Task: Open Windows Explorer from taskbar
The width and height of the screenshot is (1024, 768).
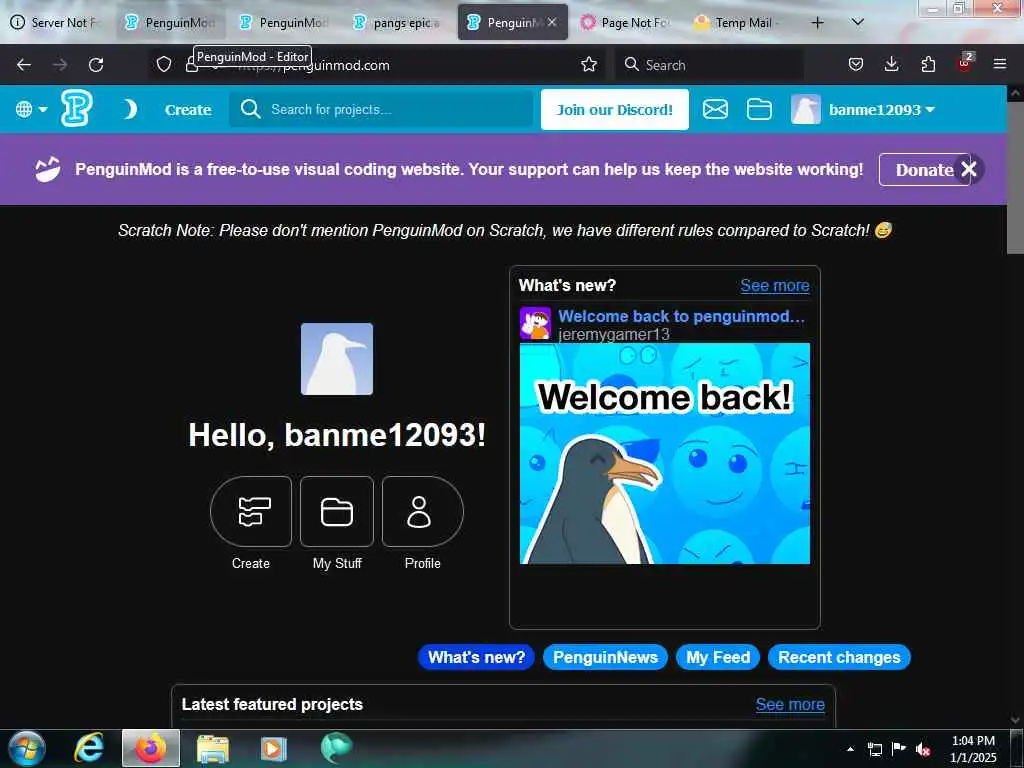Action: pyautogui.click(x=213, y=748)
